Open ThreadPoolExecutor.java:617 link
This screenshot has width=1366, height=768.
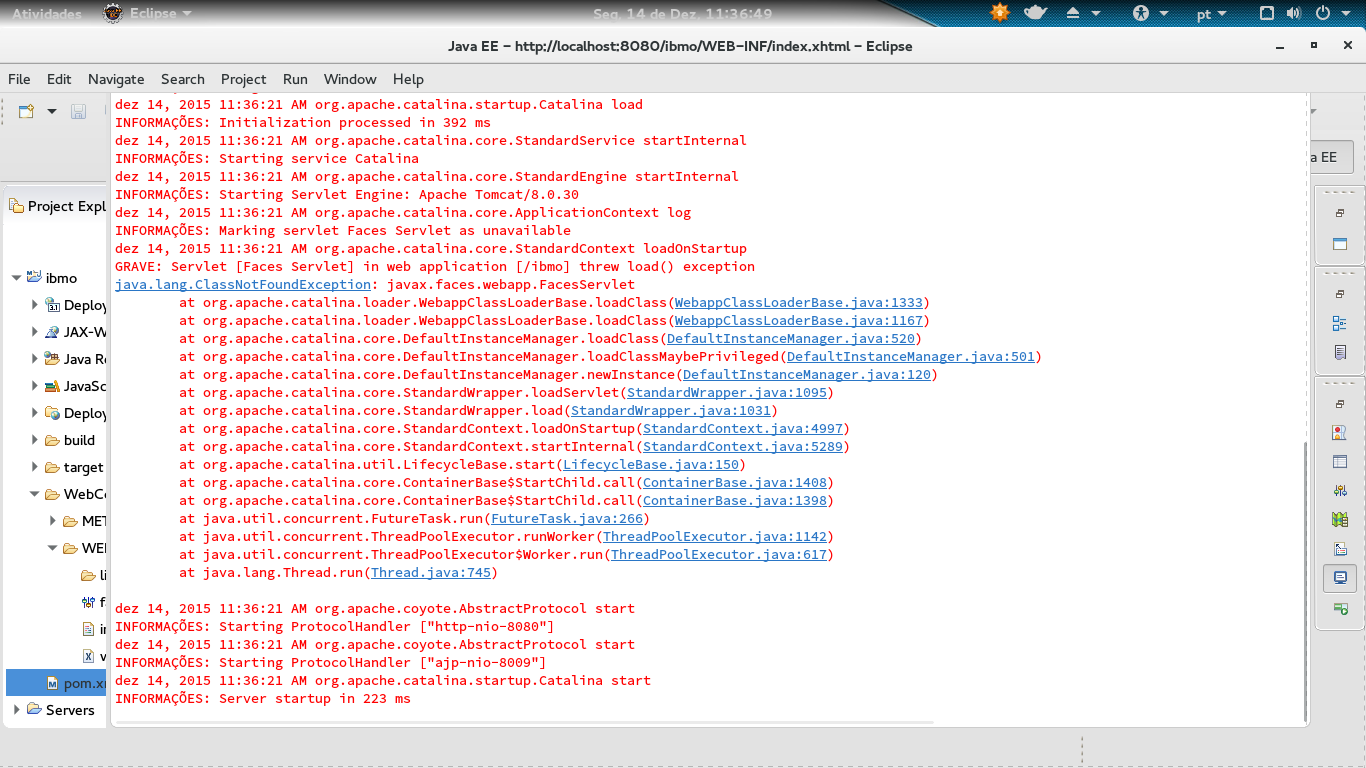tap(719, 554)
